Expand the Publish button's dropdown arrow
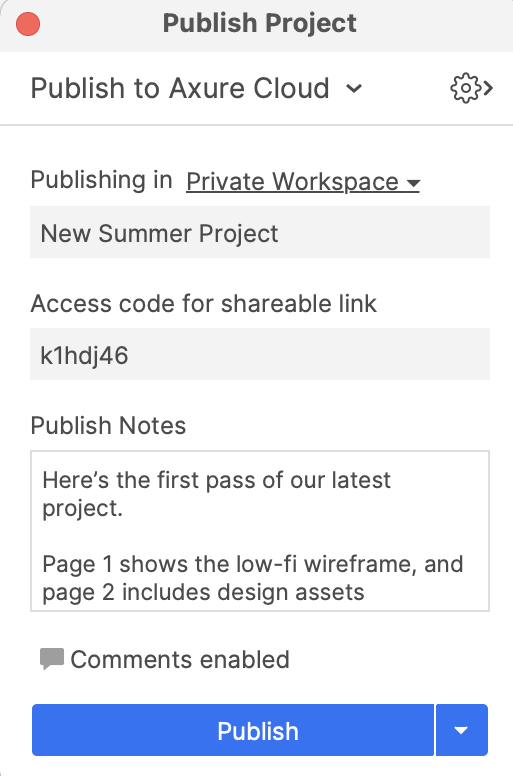The height and width of the screenshot is (776, 513). (x=462, y=730)
